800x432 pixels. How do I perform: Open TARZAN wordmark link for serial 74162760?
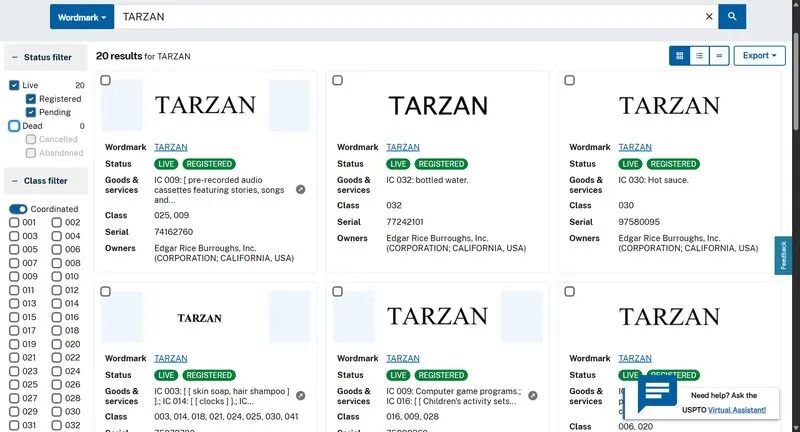pos(170,147)
